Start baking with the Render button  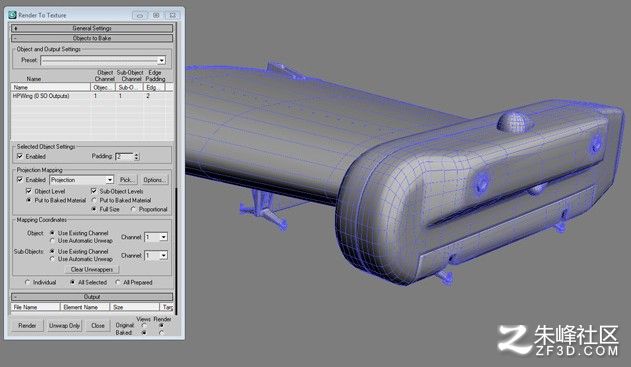pyautogui.click(x=27, y=326)
